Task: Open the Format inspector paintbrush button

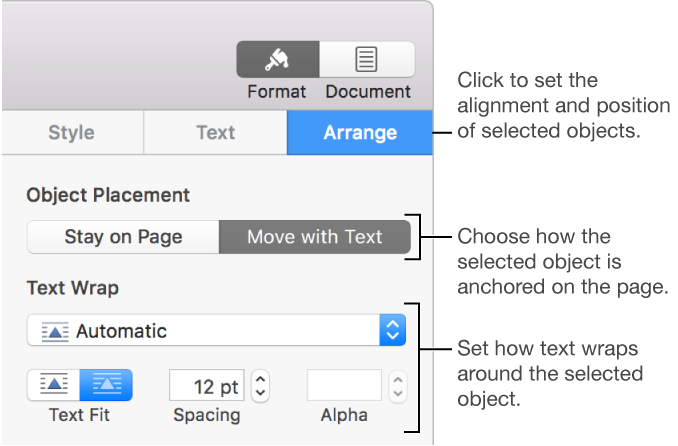Action: [x=278, y=60]
